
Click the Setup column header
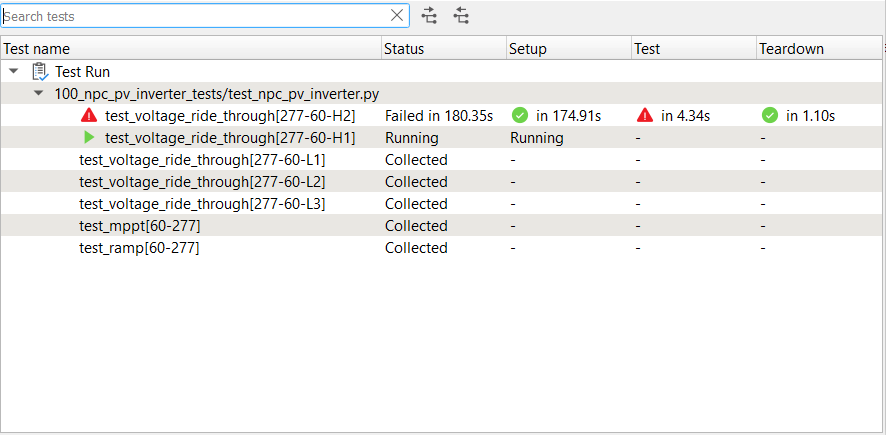pyautogui.click(x=567, y=48)
